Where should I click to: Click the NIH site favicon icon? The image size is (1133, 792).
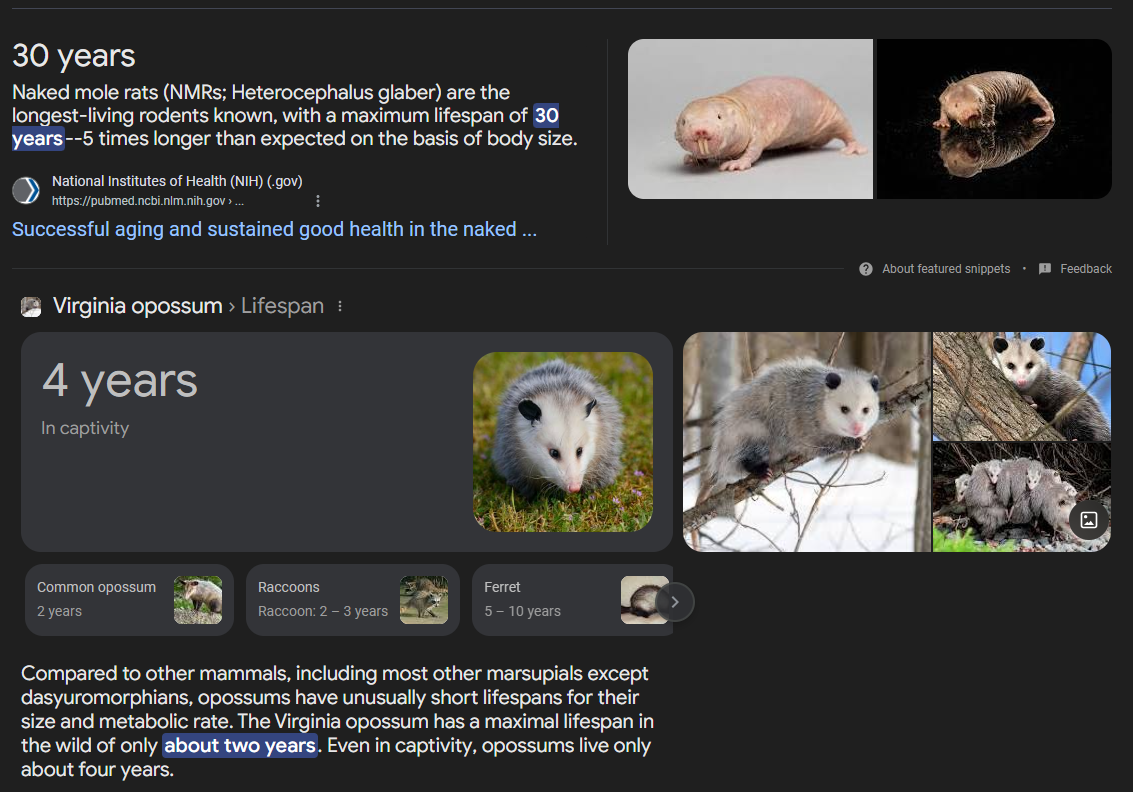26,191
